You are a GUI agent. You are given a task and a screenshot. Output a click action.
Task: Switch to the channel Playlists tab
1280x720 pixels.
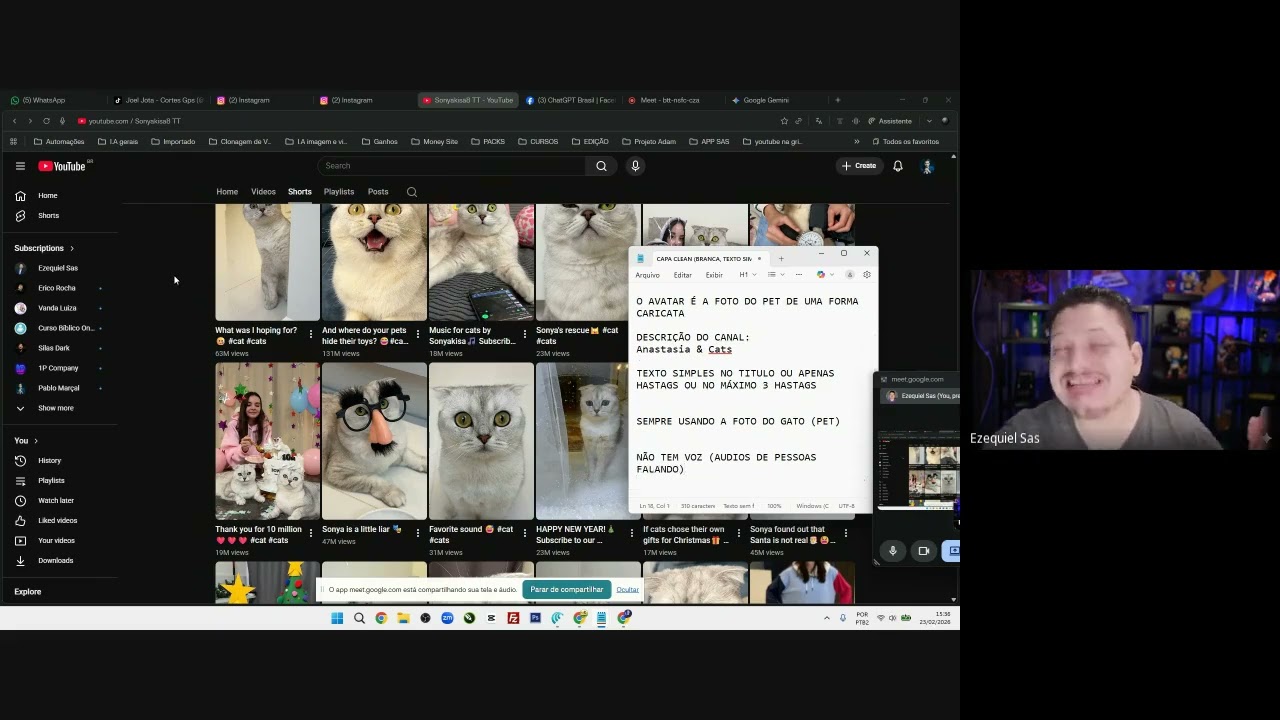point(339,192)
